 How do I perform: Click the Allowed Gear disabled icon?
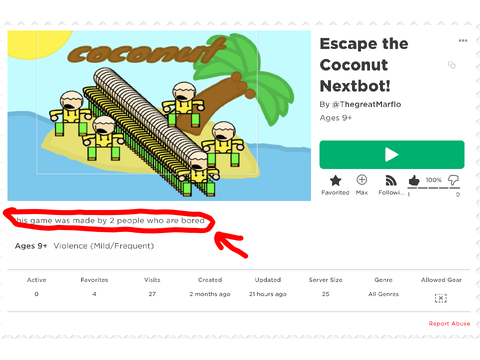[441, 298]
